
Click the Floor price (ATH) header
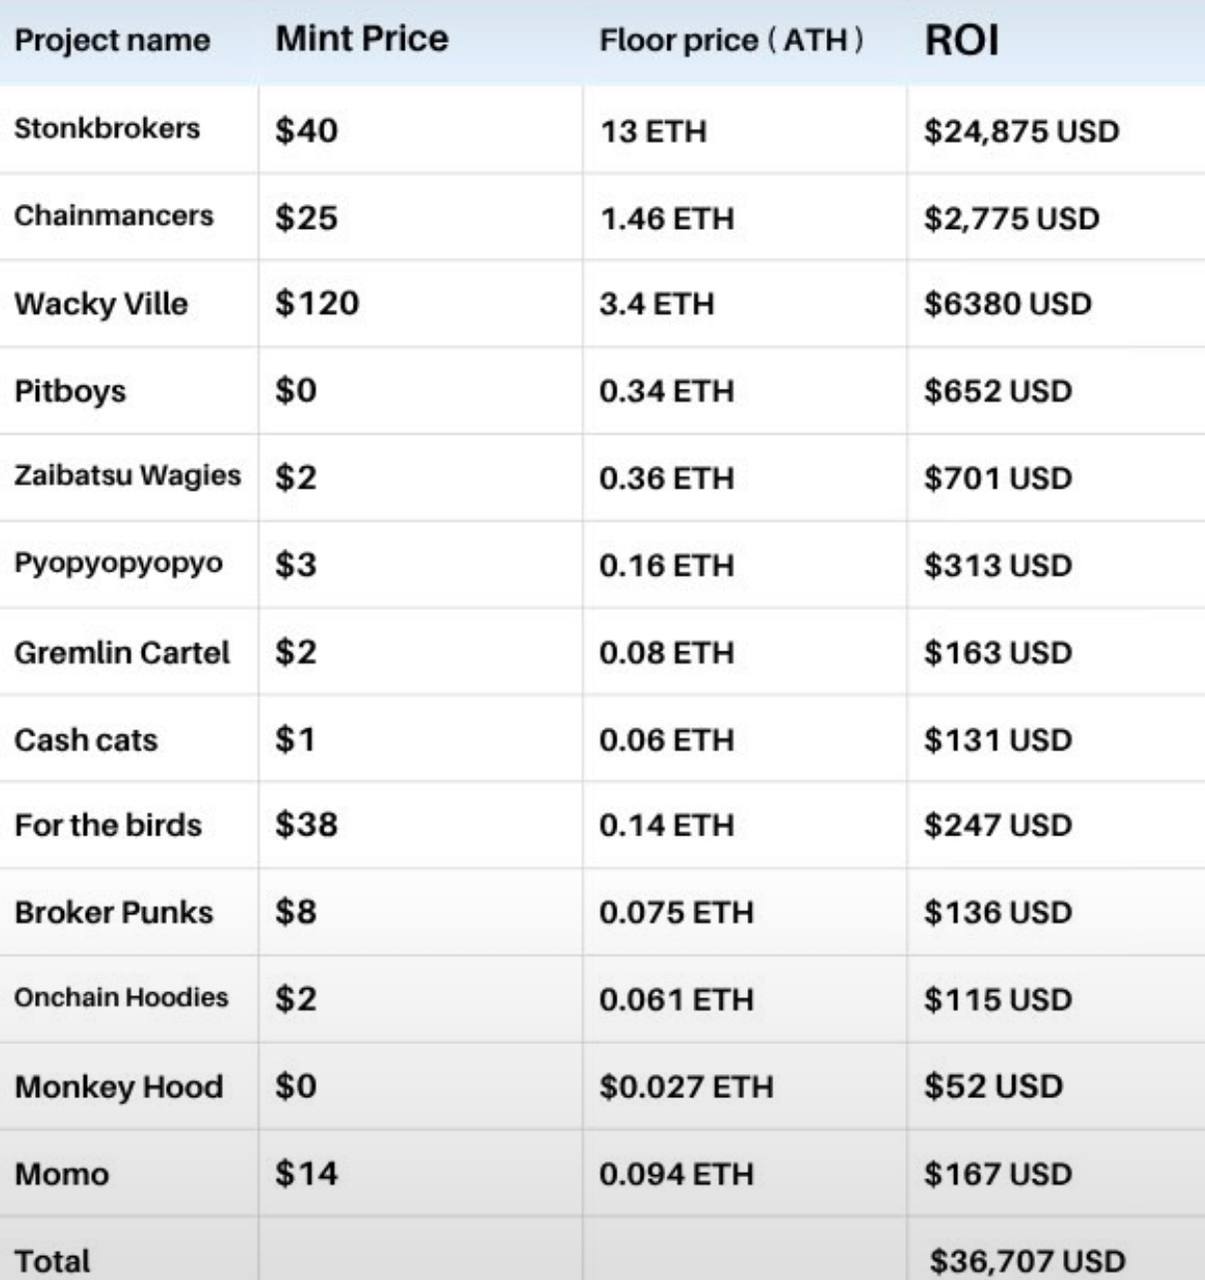731,41
